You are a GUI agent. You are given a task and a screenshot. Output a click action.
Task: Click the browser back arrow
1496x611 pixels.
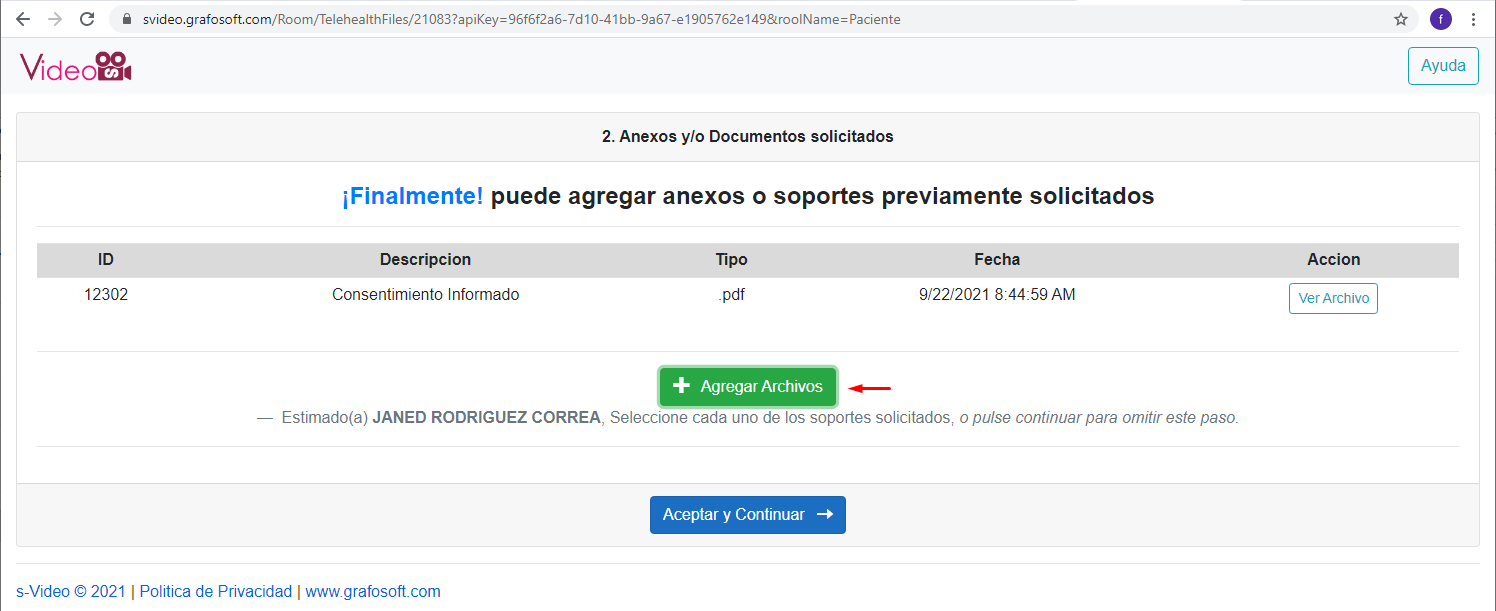(x=22, y=19)
